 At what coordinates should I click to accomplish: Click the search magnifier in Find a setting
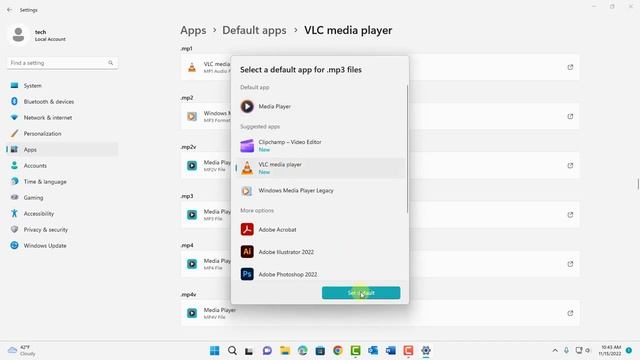point(111,63)
